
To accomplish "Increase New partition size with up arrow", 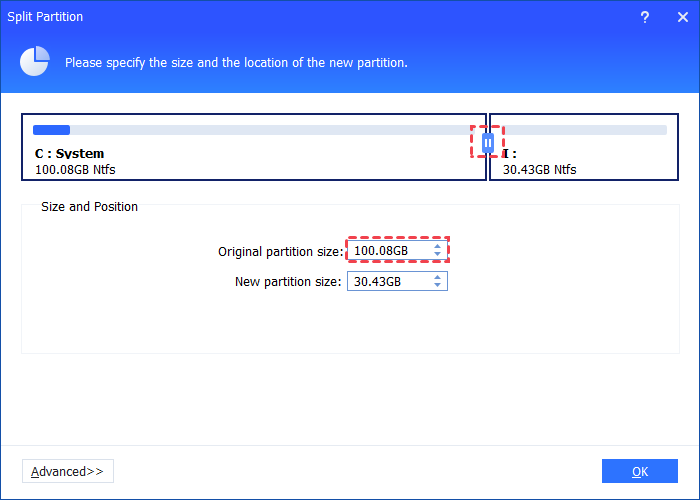I will [438, 277].
